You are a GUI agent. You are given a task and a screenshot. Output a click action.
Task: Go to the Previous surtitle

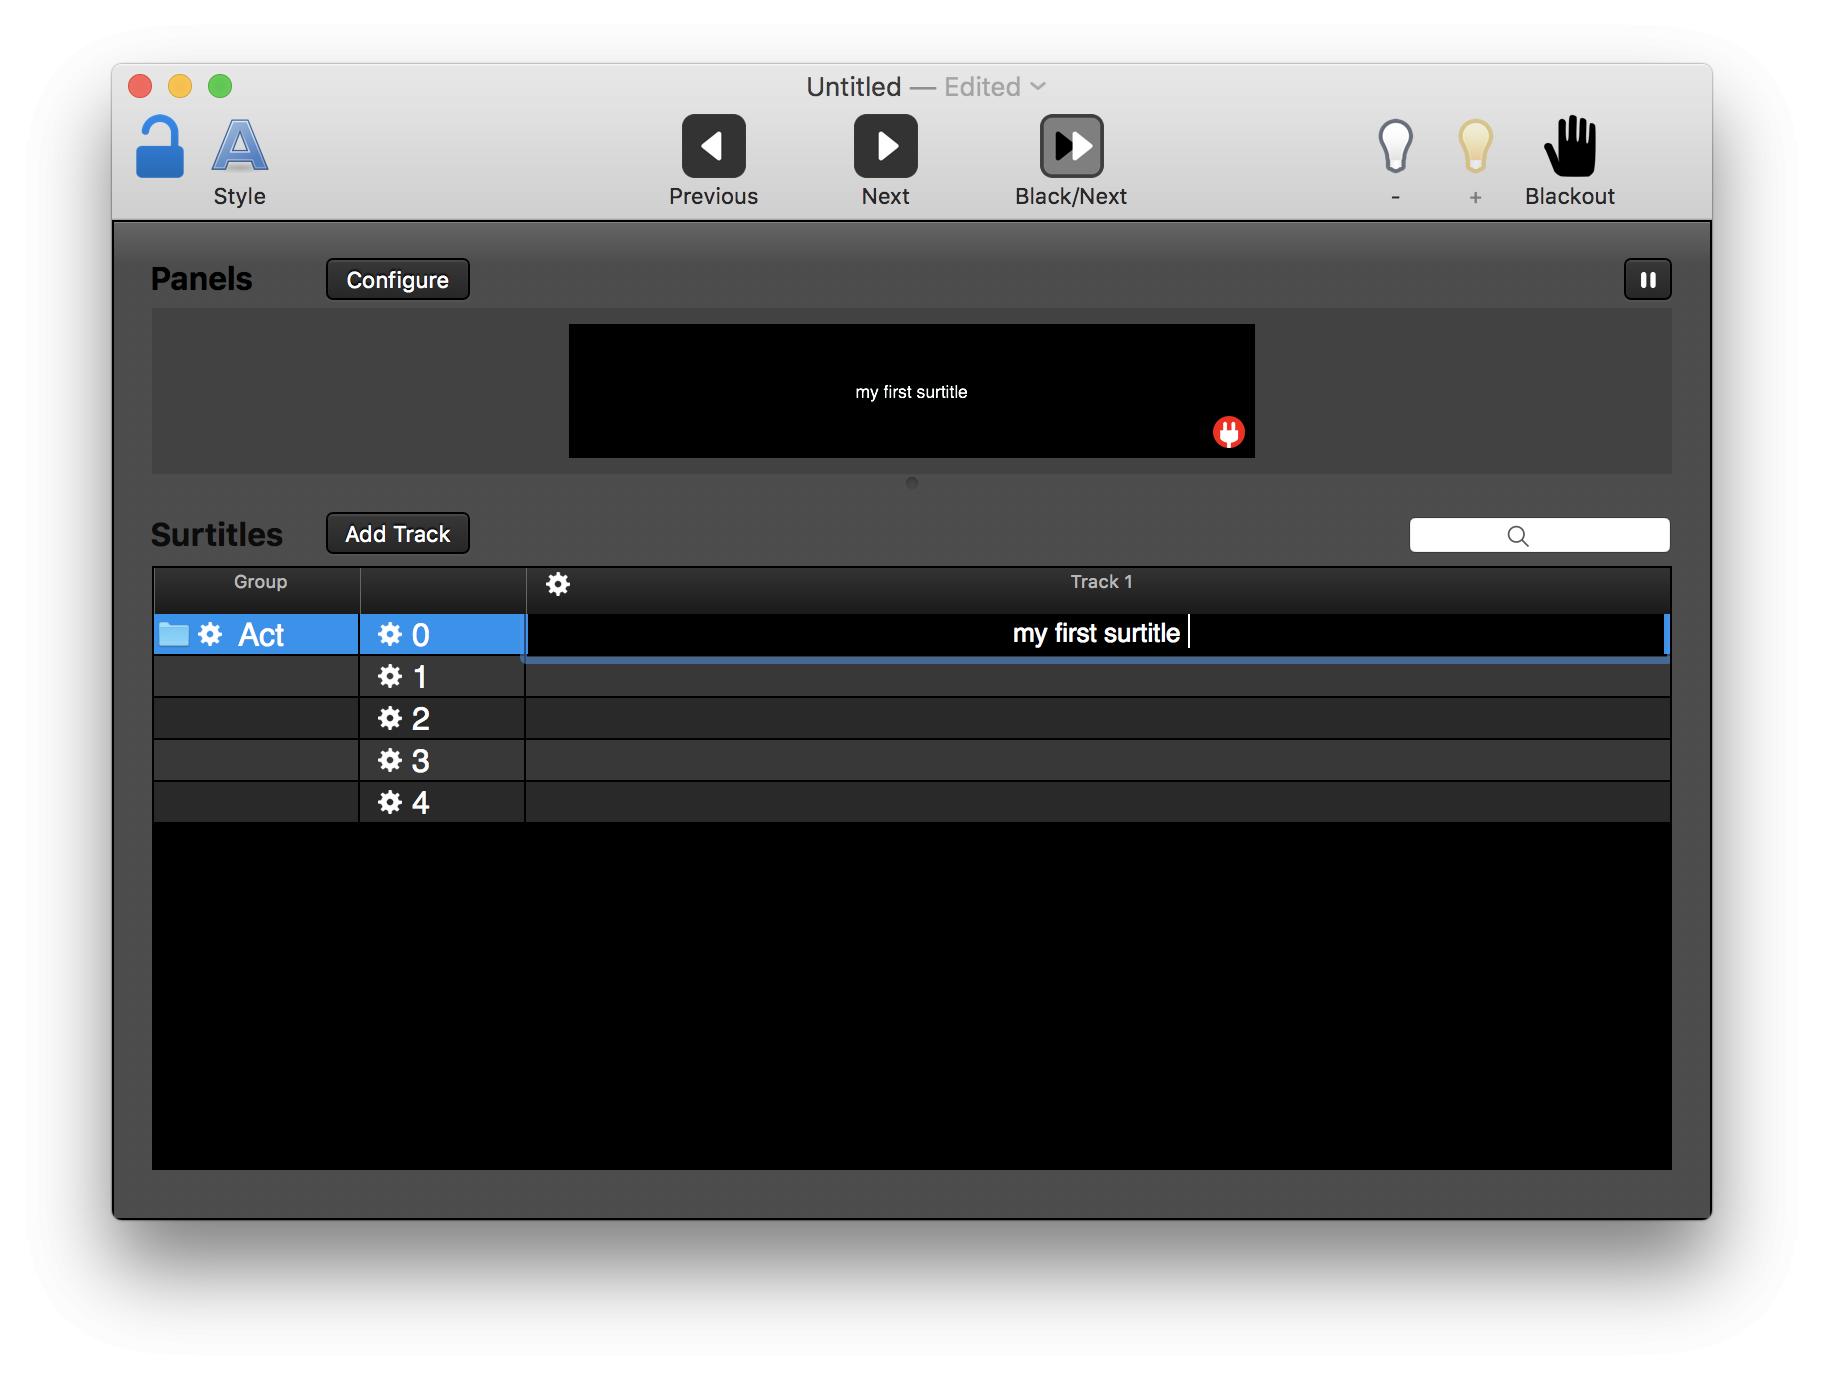[713, 147]
